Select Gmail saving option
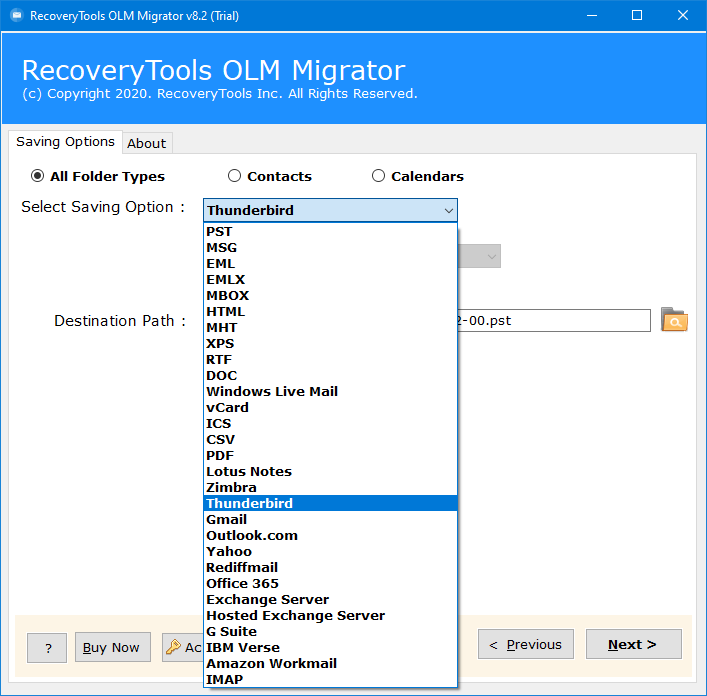The width and height of the screenshot is (707, 696). pos(330,520)
